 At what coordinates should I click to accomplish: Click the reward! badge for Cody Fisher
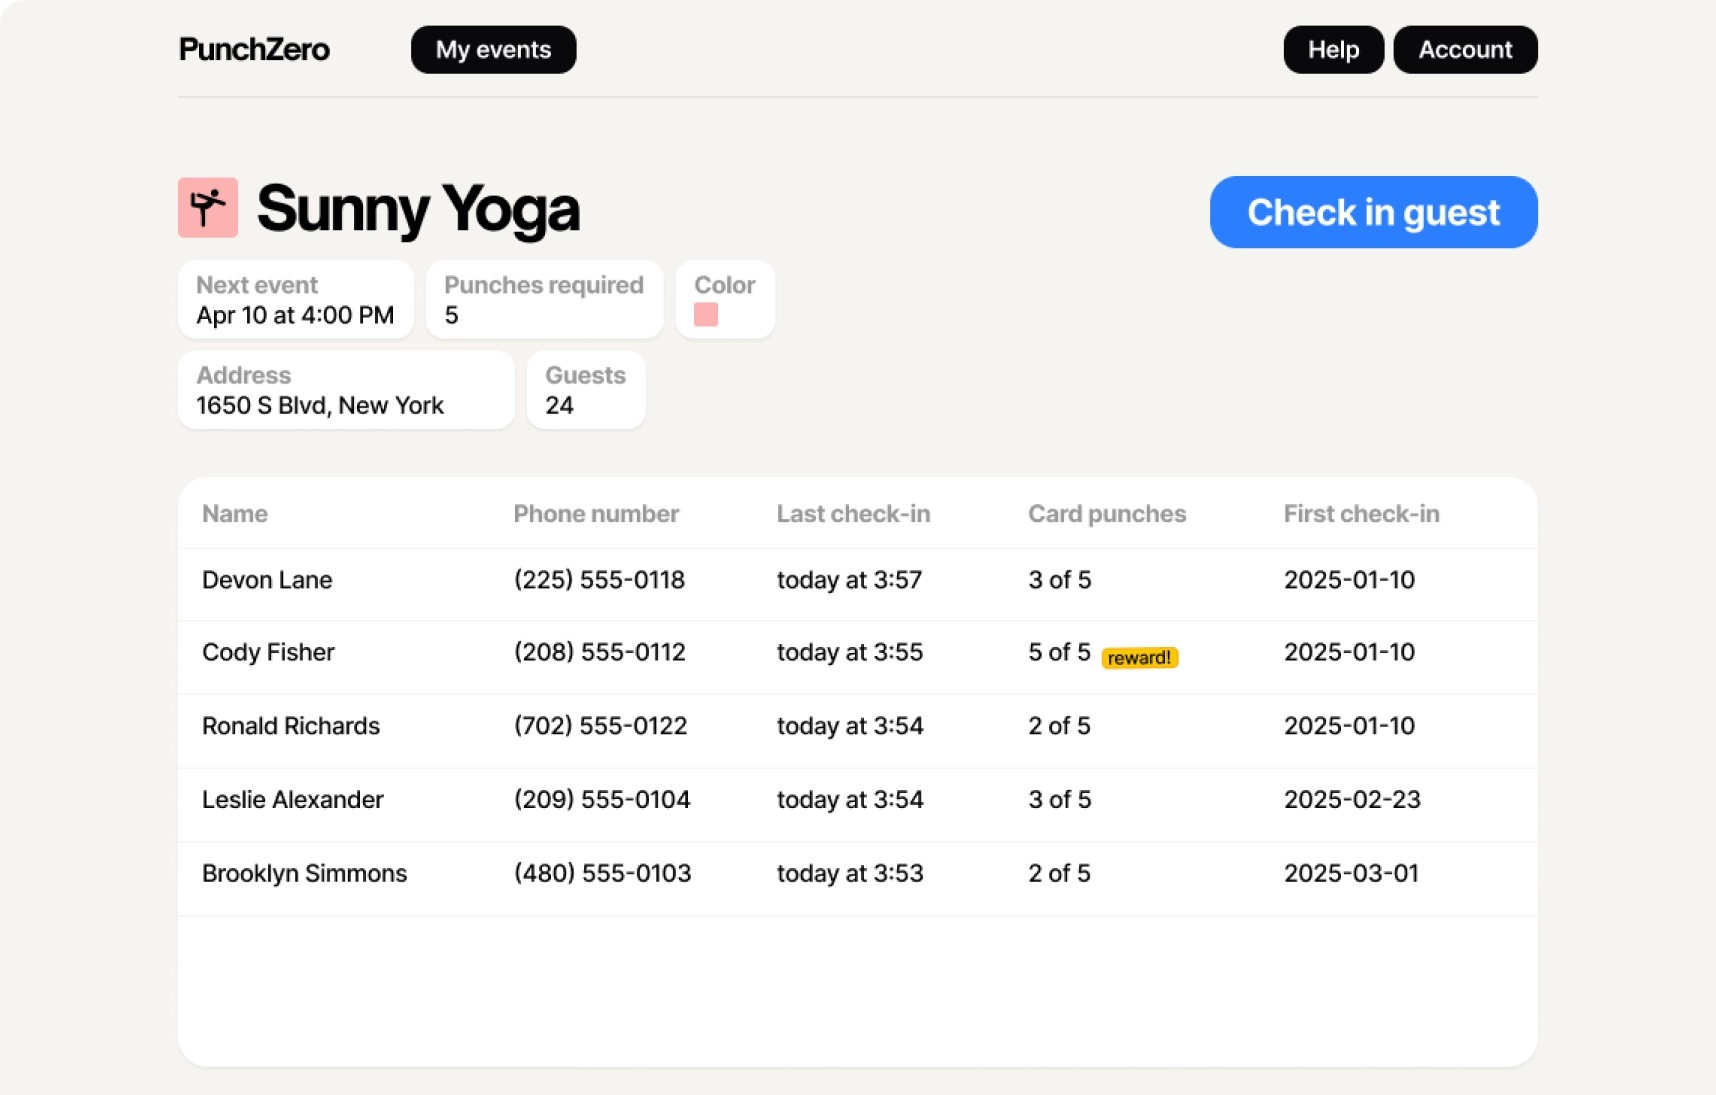pos(1140,658)
